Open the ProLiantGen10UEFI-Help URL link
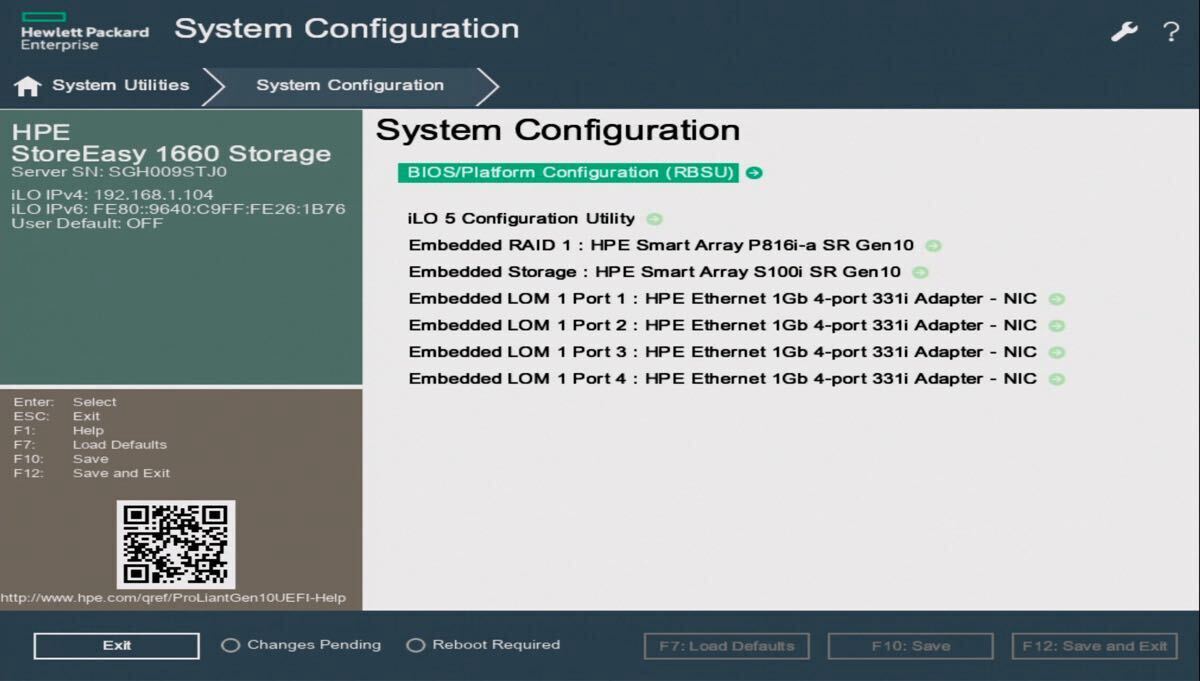Screen dimensions: 1200x681 (173, 598)
